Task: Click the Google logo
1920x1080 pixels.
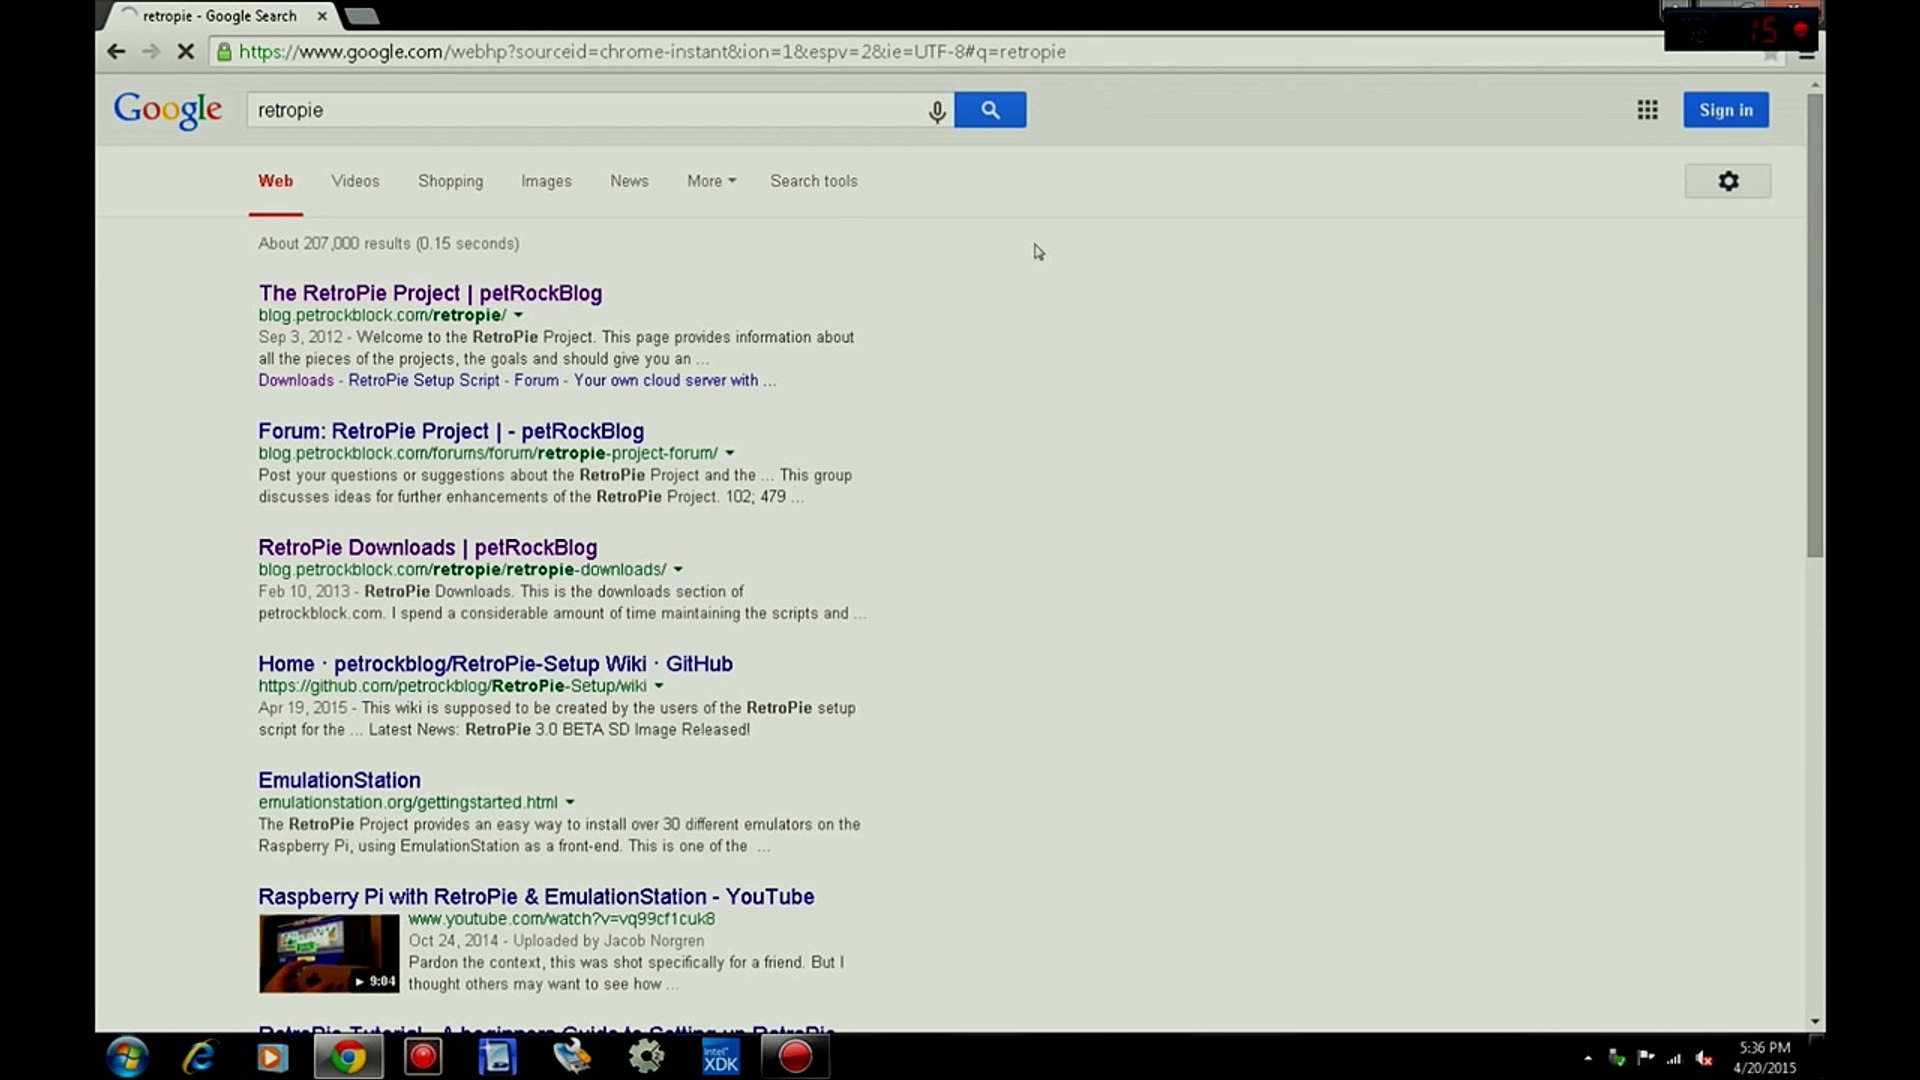Action: click(x=168, y=110)
